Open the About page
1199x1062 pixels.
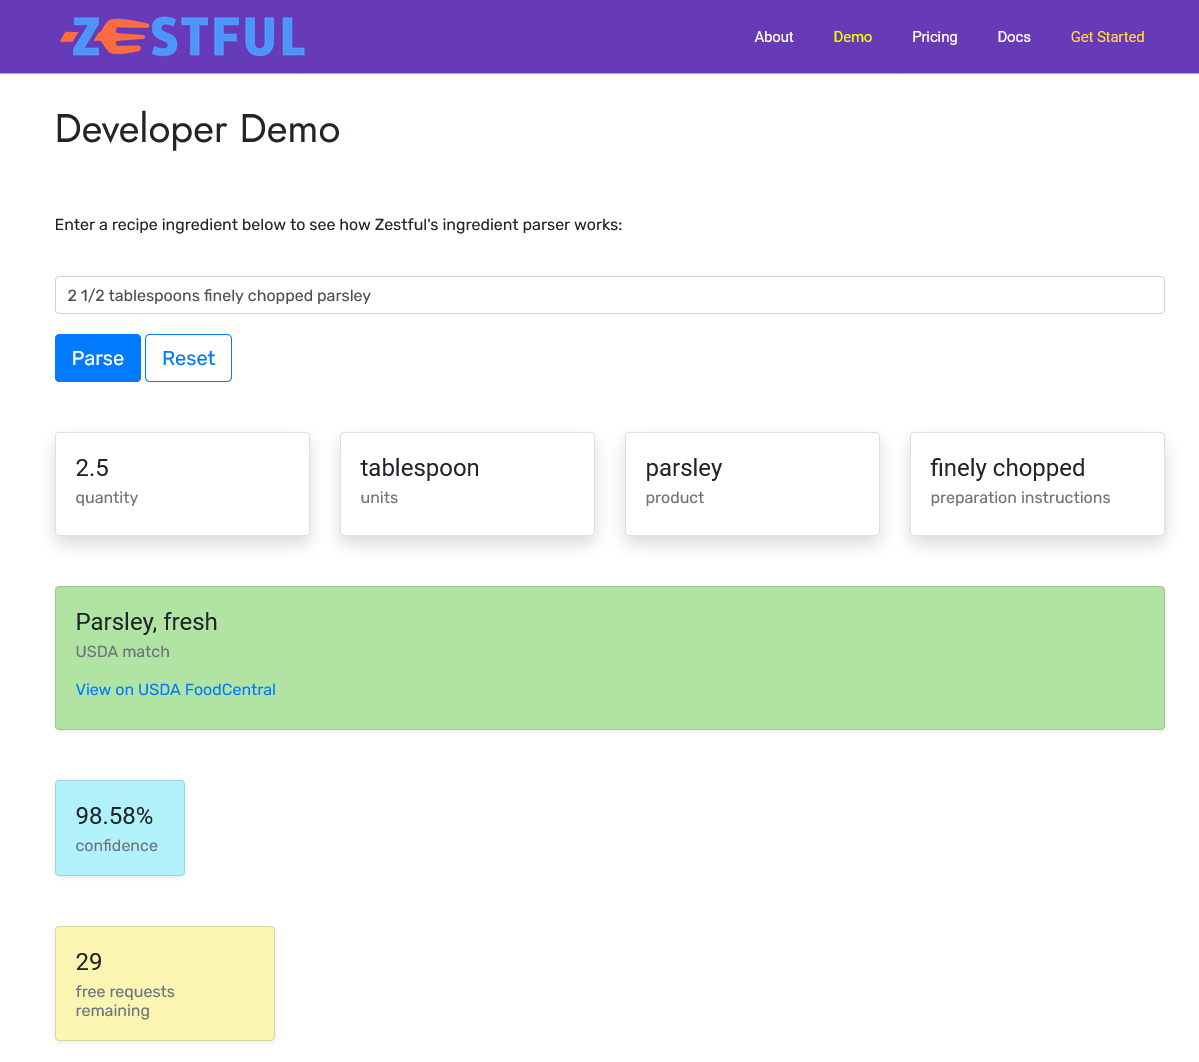coord(774,37)
